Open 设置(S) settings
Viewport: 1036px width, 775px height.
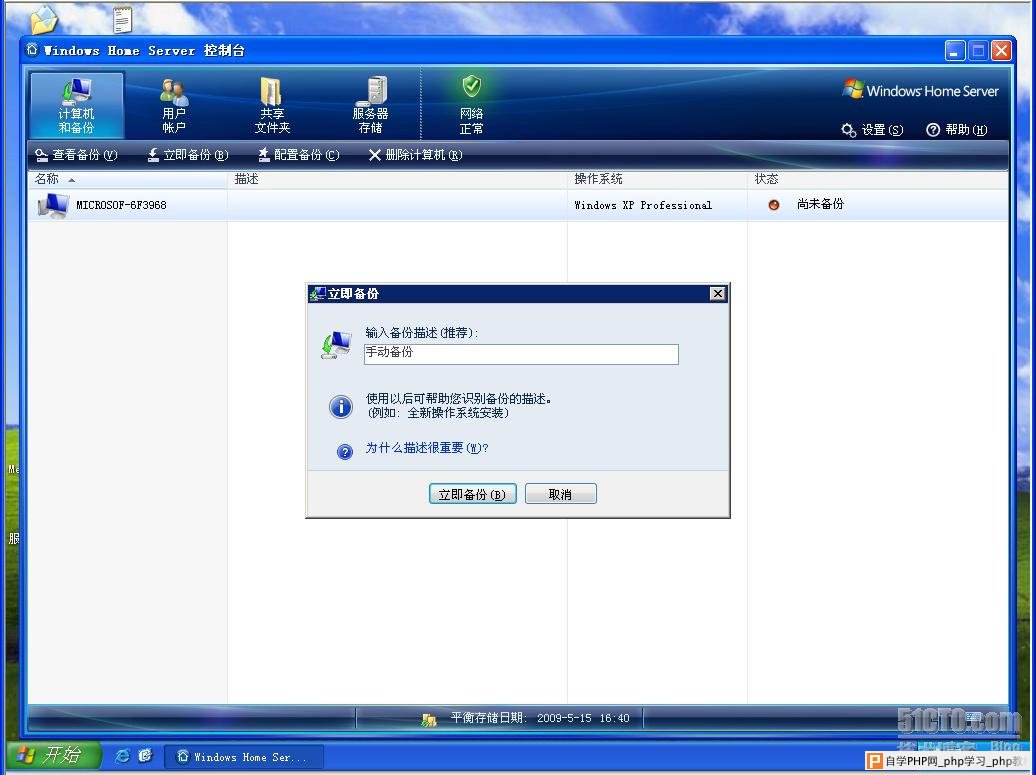(871, 130)
